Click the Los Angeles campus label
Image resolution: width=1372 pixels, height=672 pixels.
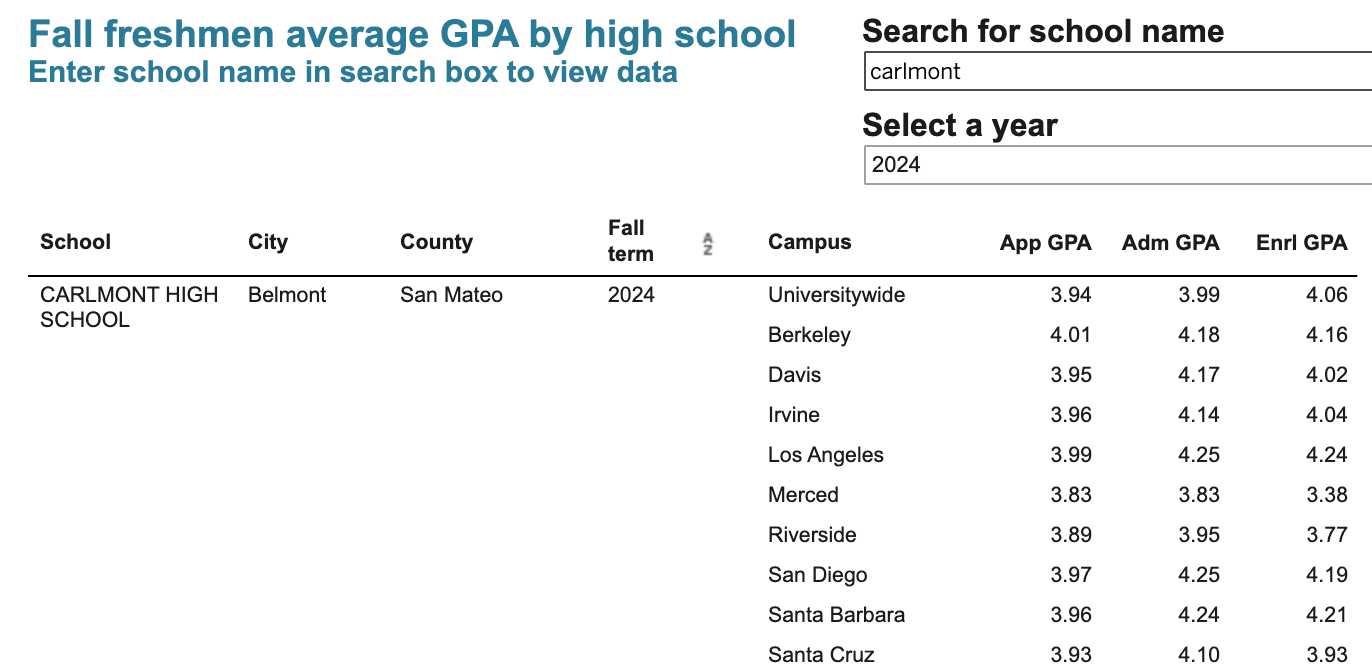(x=826, y=455)
